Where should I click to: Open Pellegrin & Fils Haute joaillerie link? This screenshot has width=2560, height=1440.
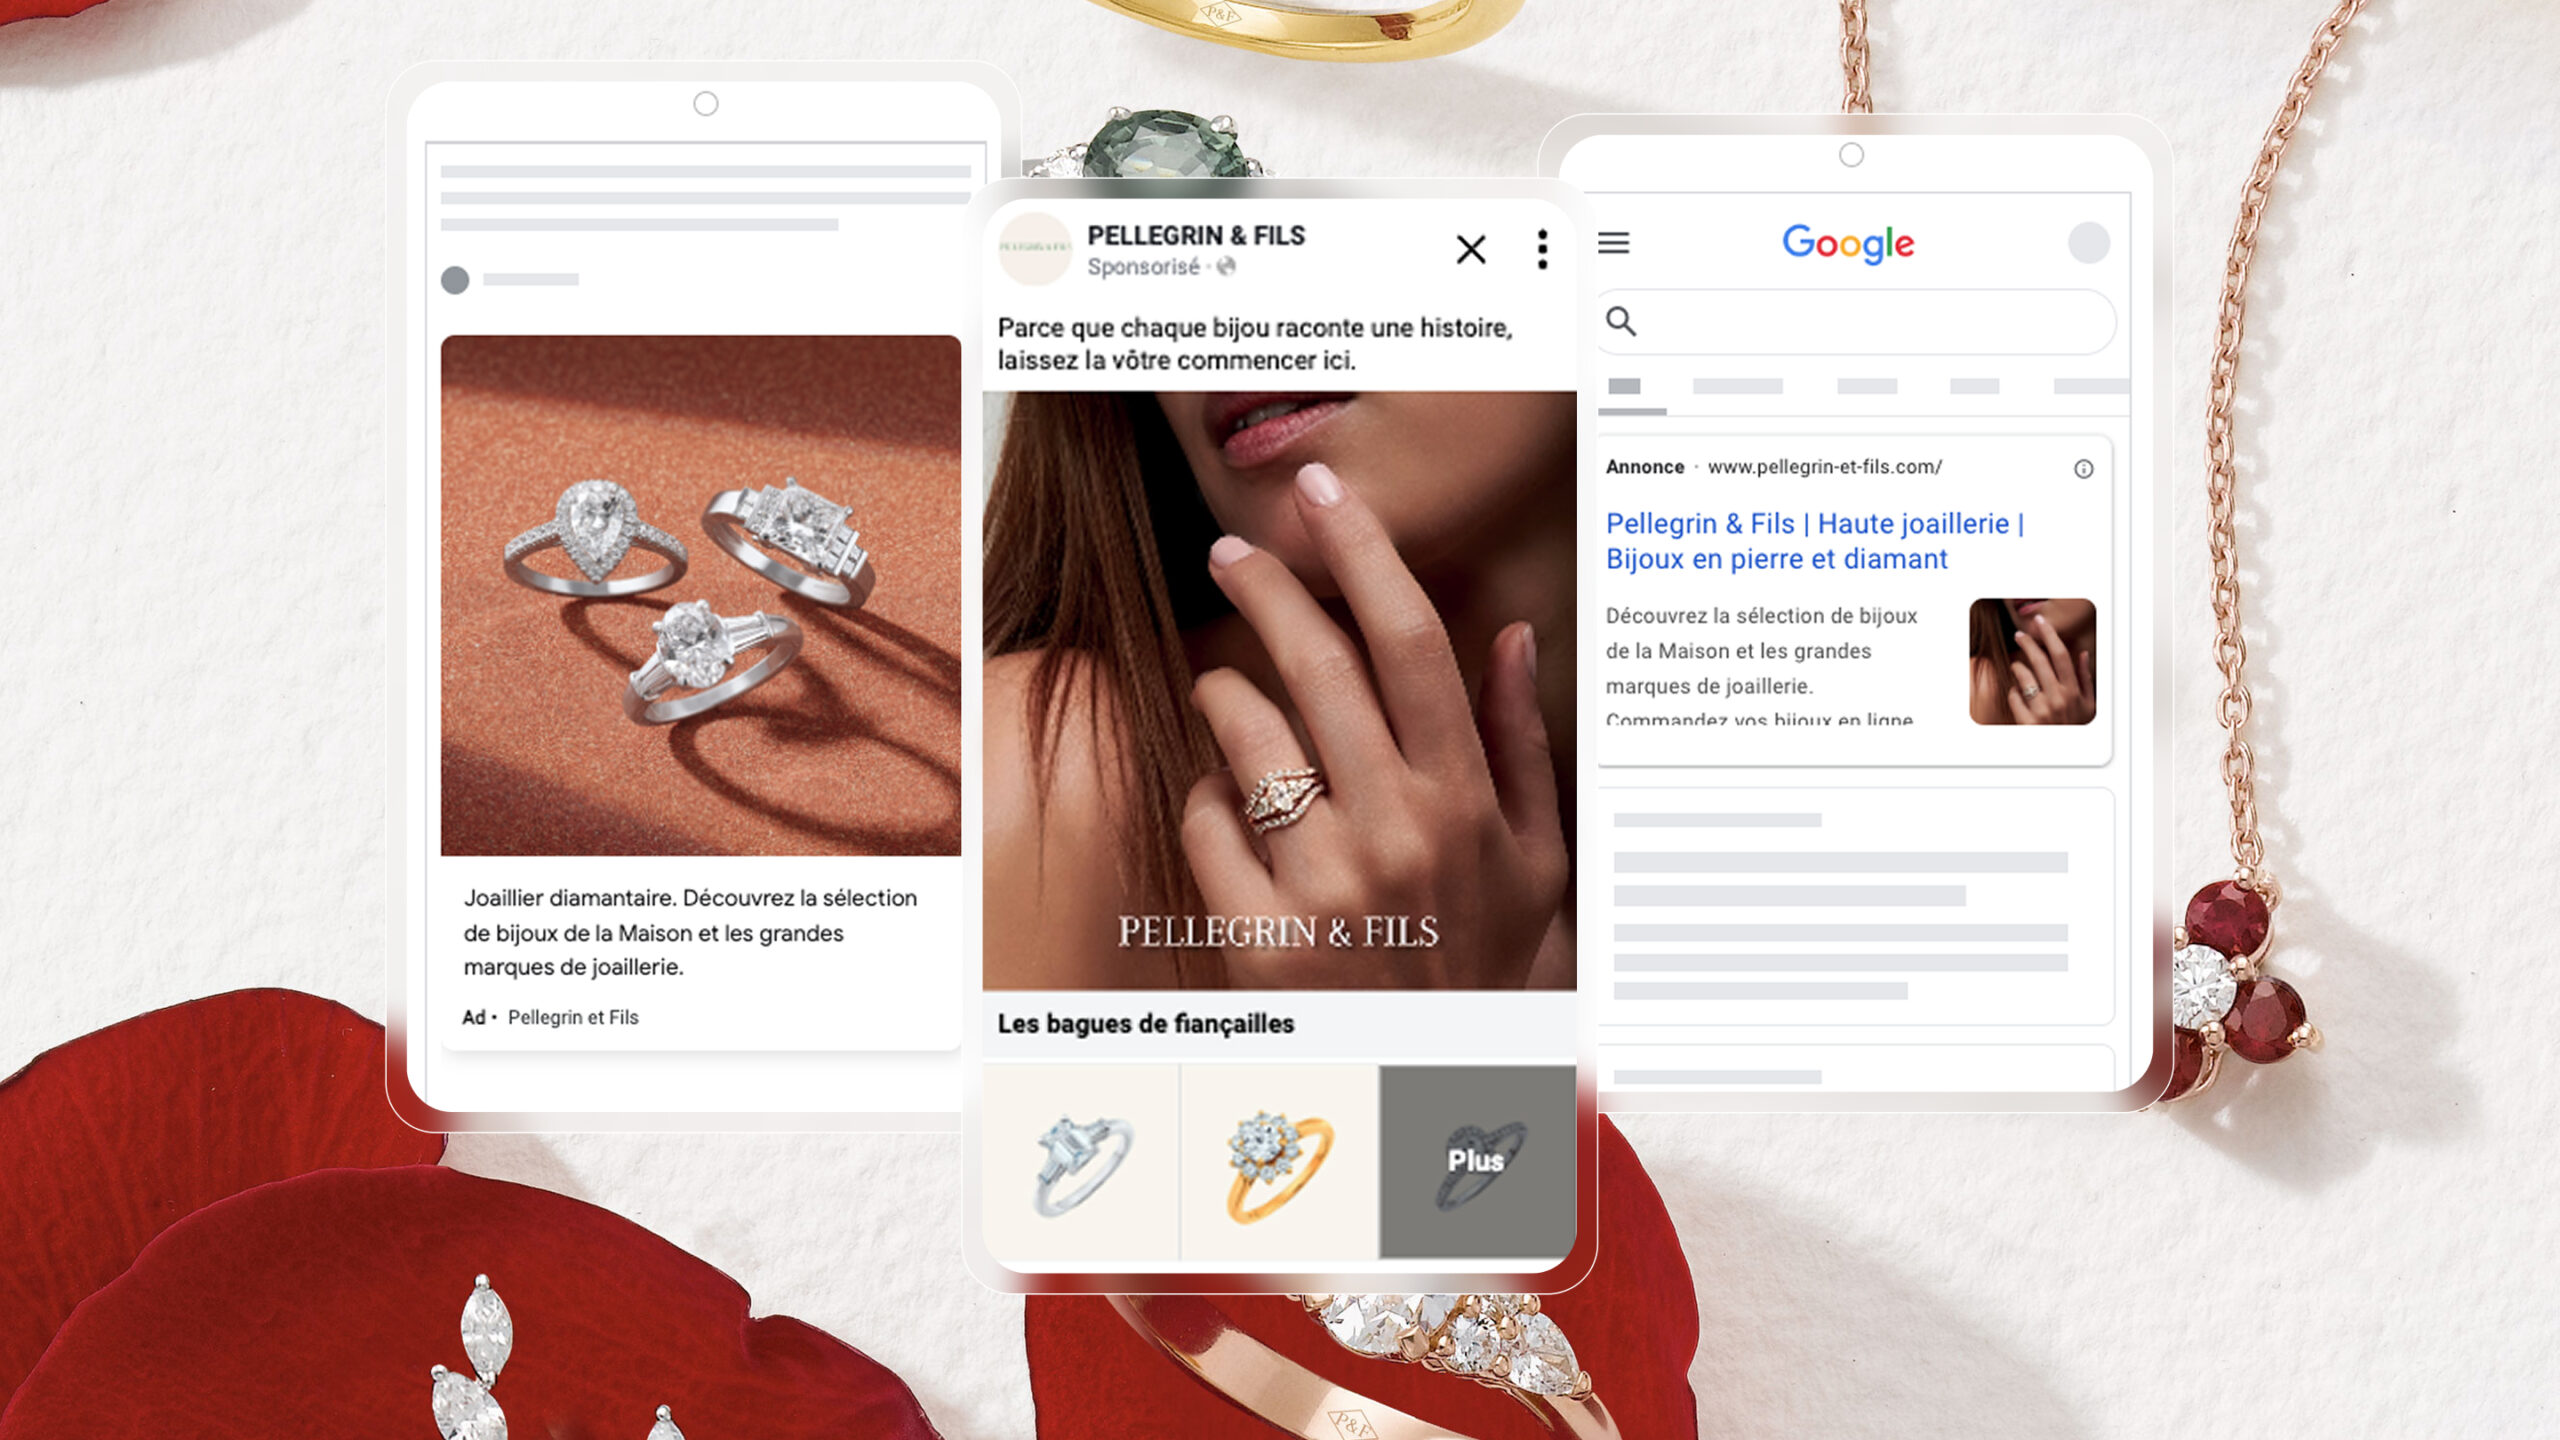[x=1813, y=541]
